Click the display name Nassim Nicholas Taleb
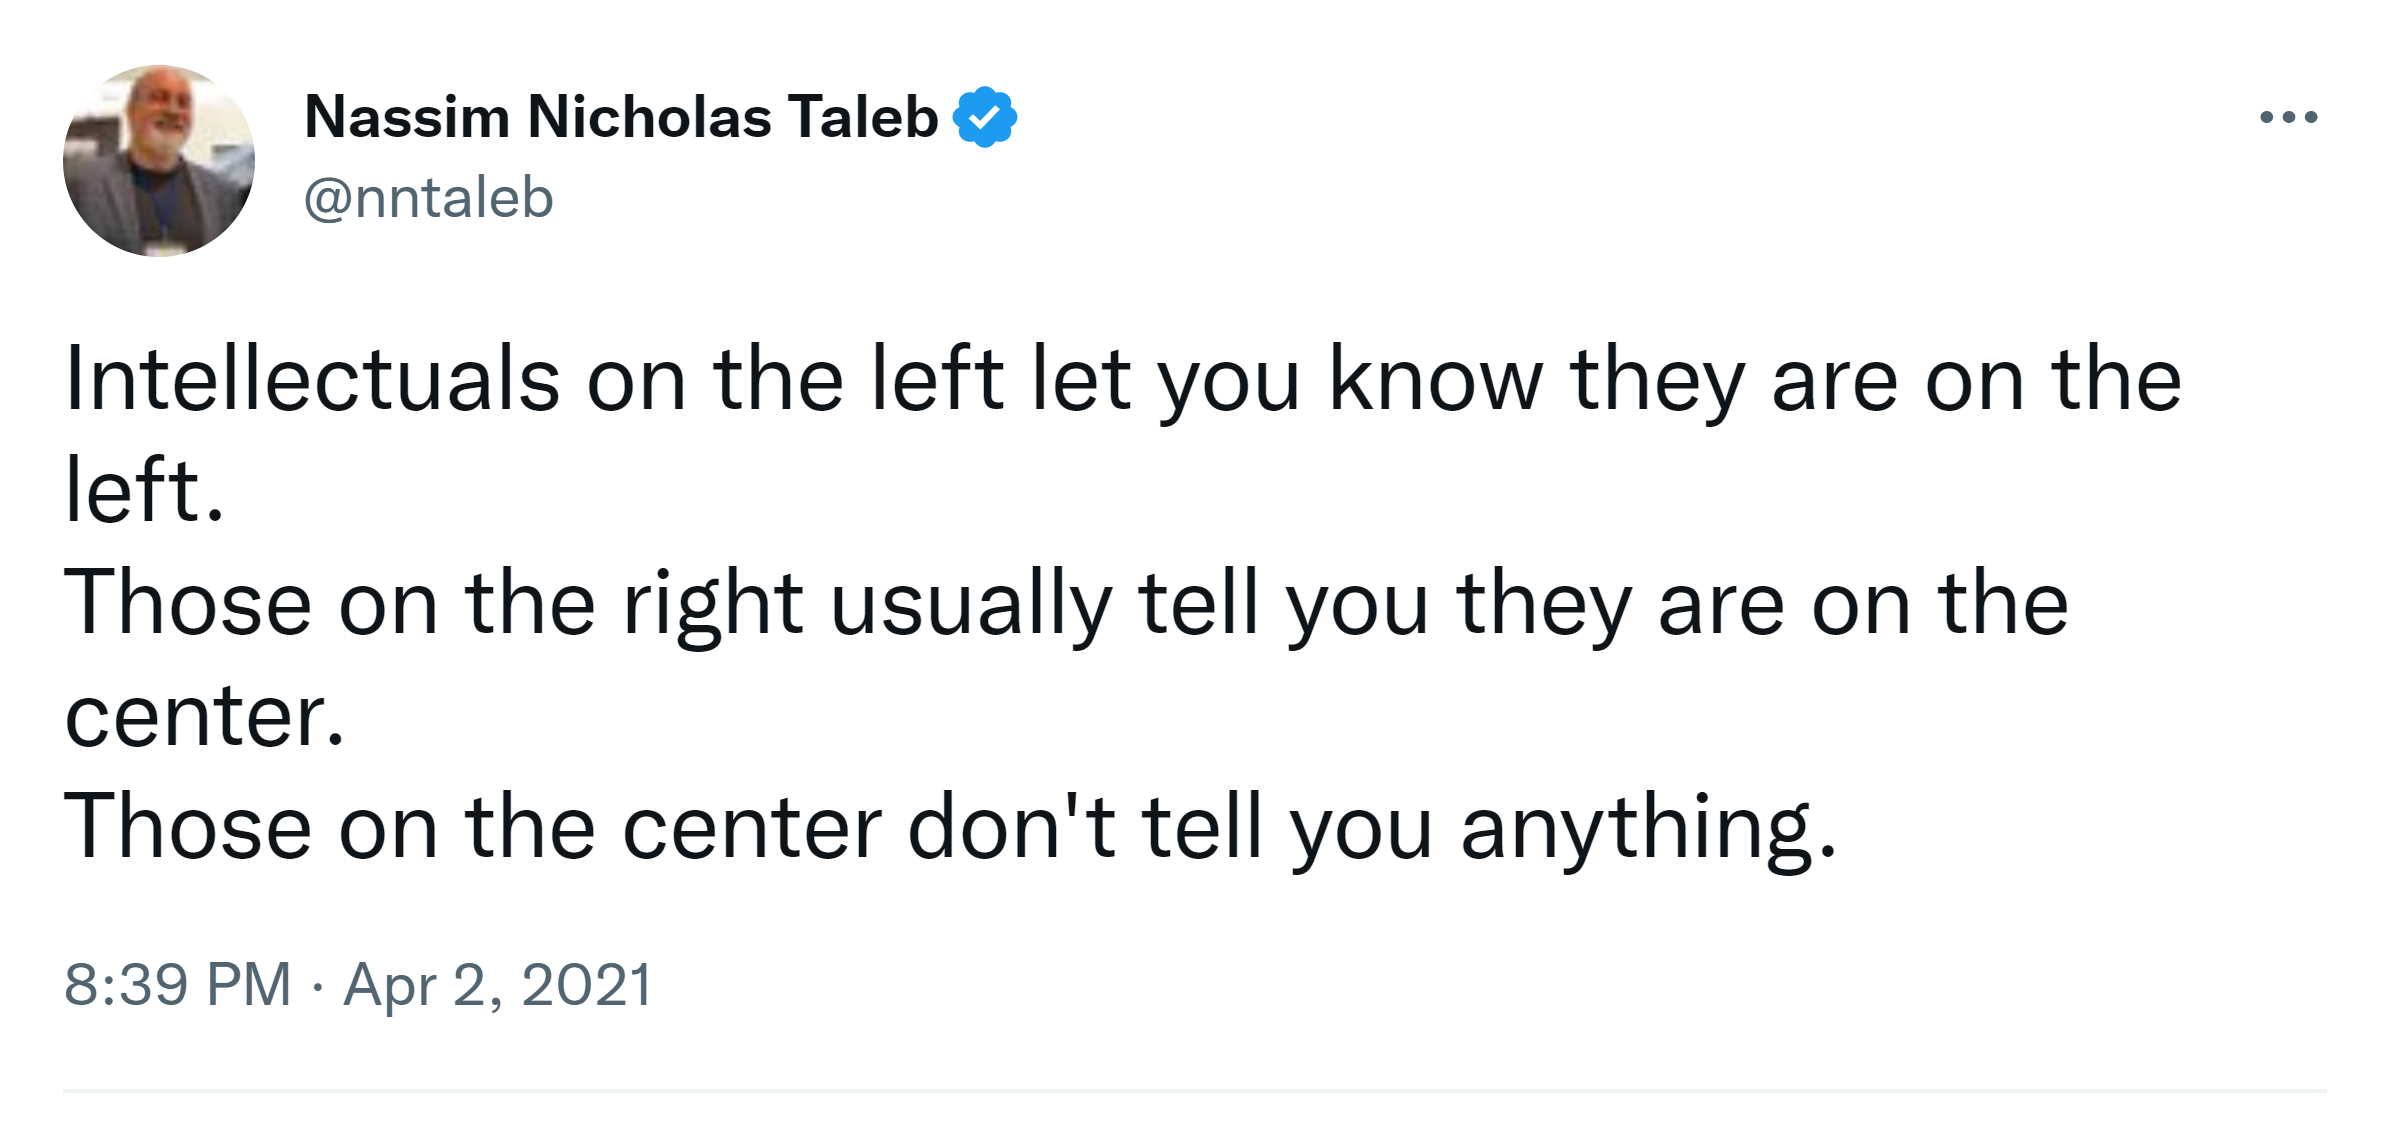Screen dimensions: 2390x1137 [620, 117]
